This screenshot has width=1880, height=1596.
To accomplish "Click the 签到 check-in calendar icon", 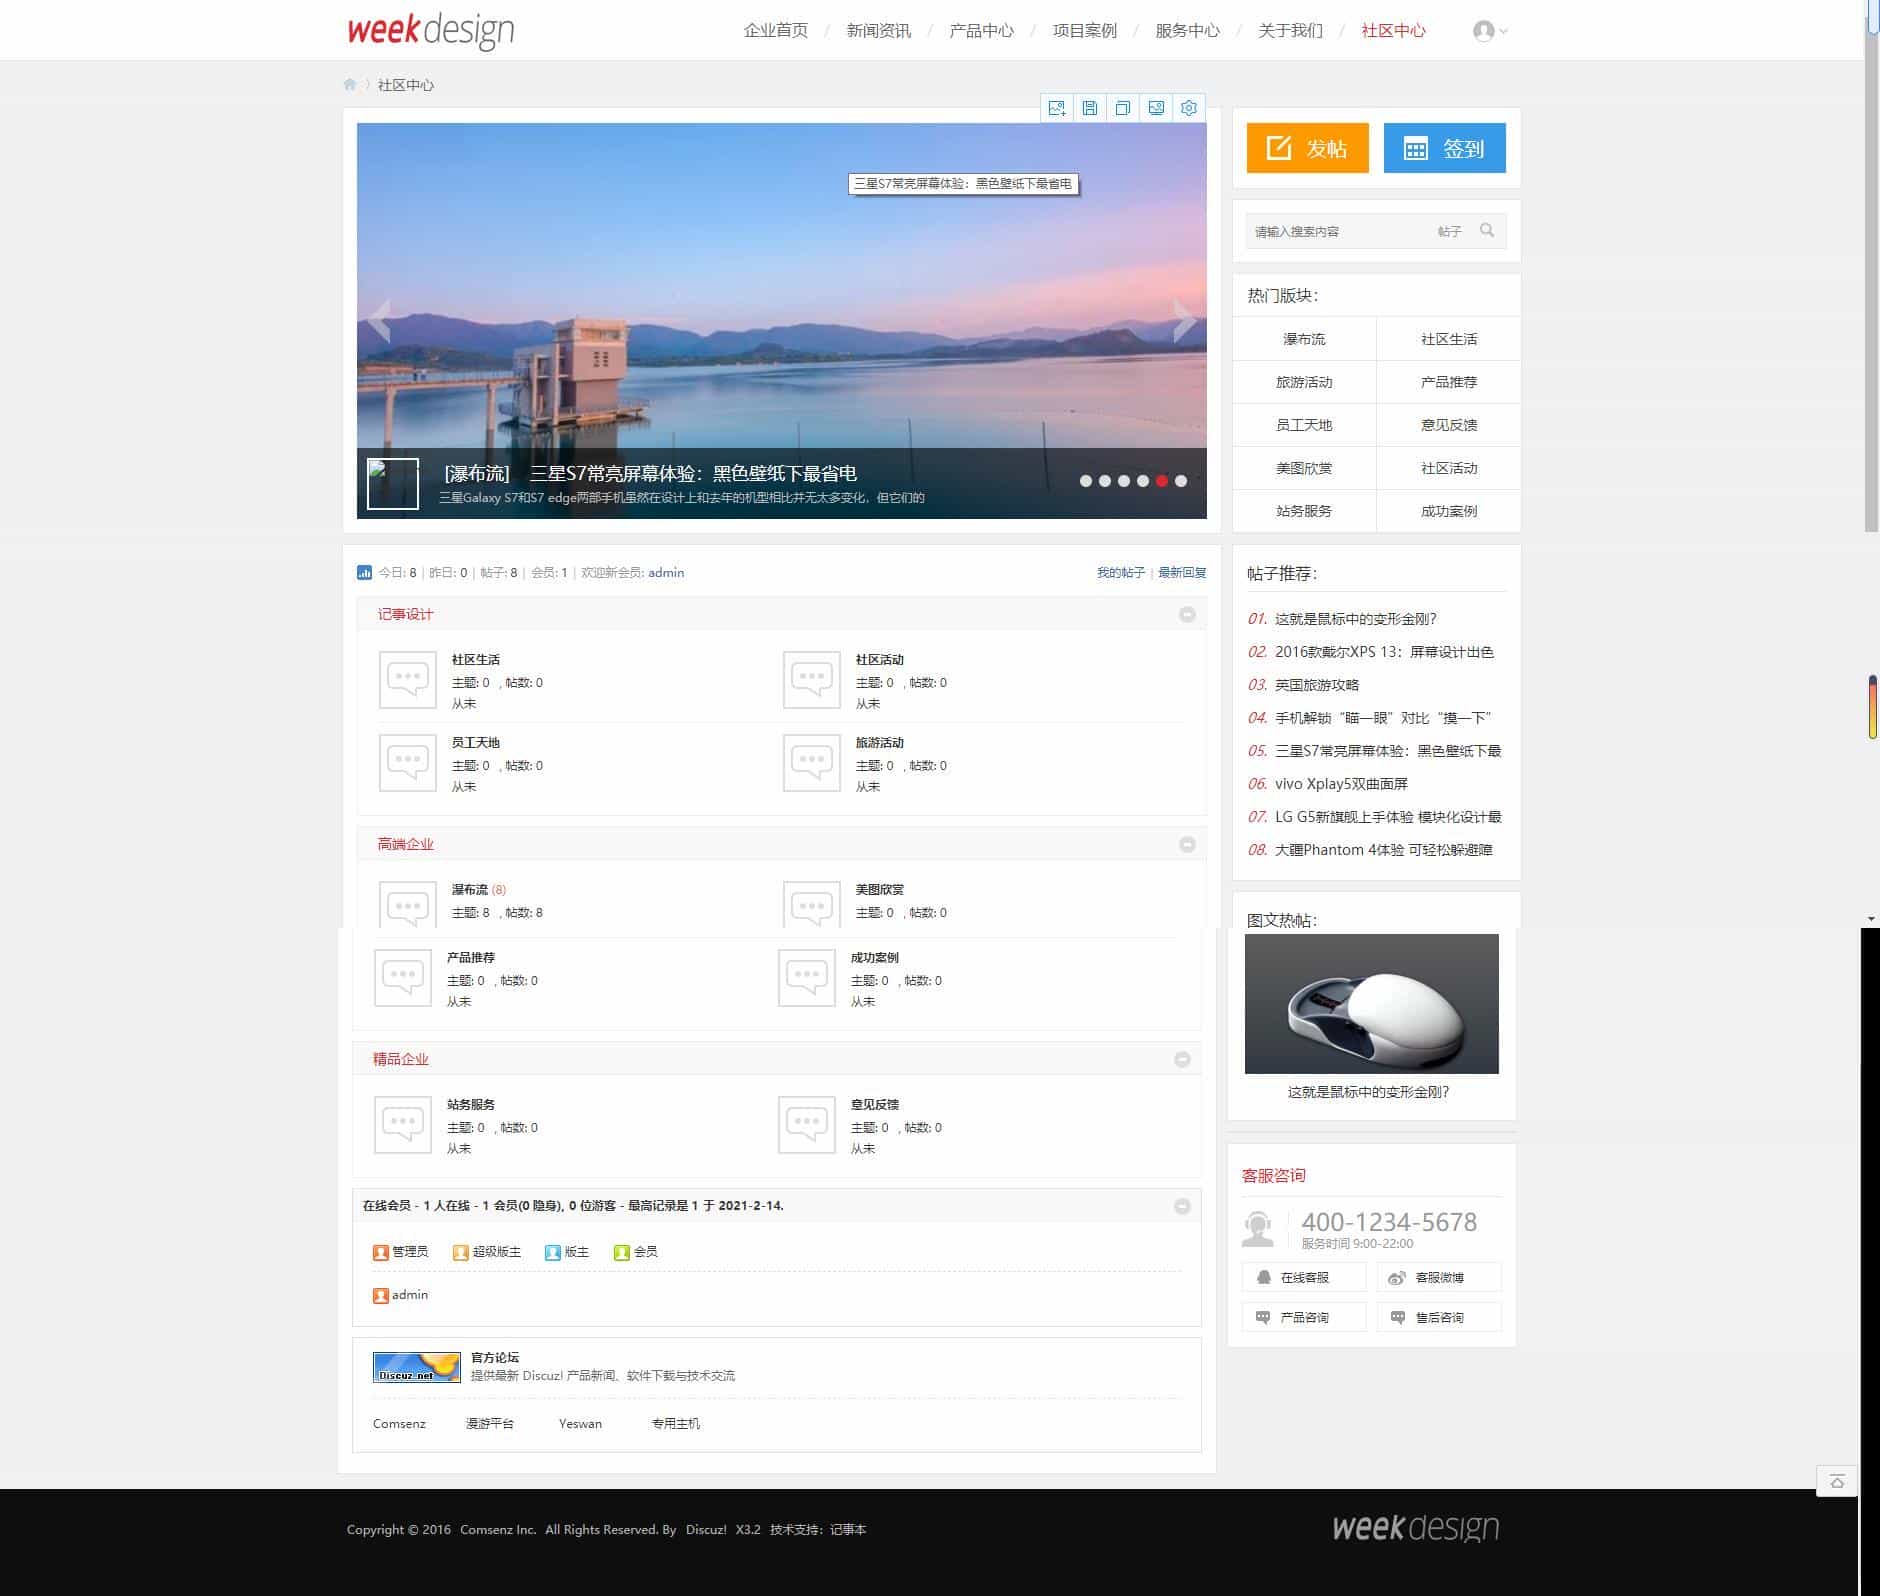I will (1416, 148).
